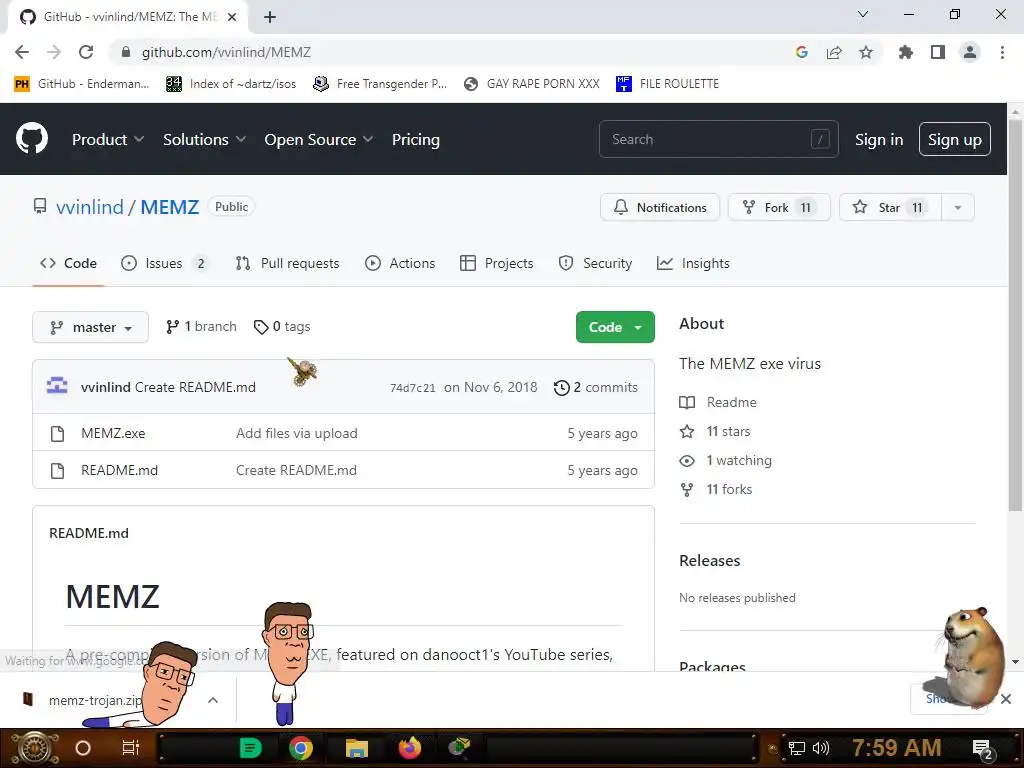
Task: Open the MEMZ repository name link
Action: pos(170,207)
